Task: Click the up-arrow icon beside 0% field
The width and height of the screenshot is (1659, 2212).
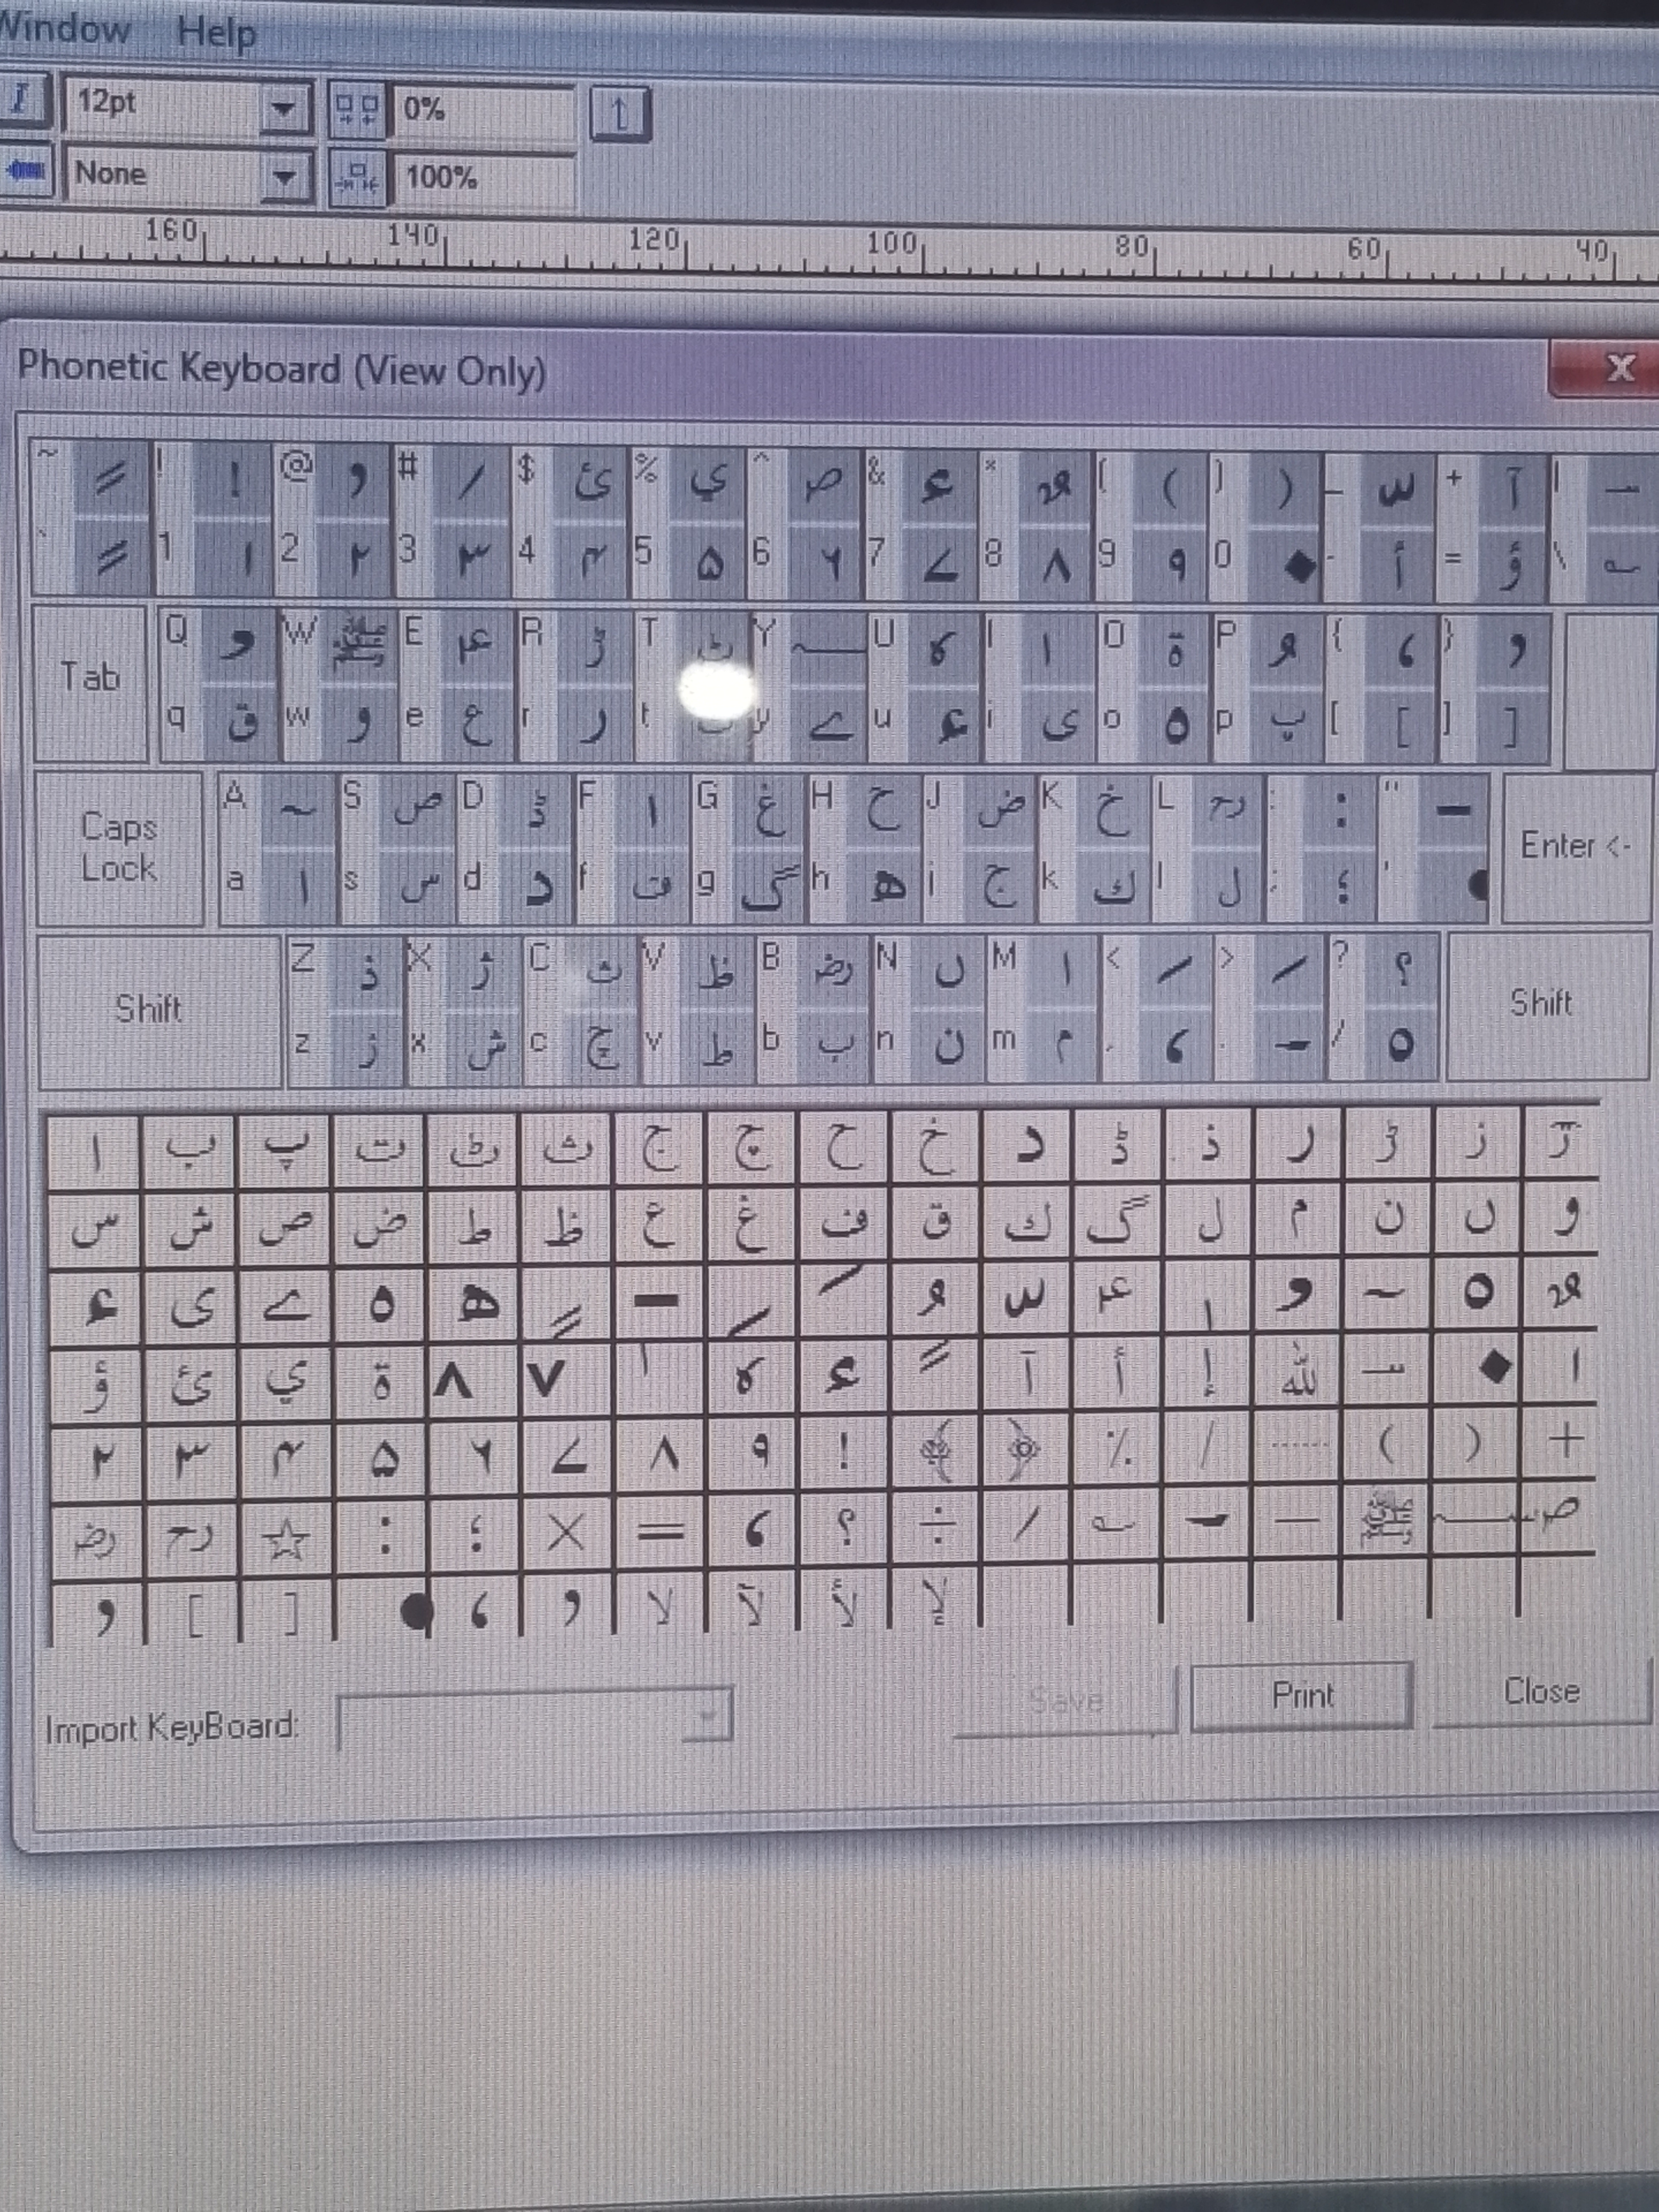Action: pyautogui.click(x=620, y=114)
